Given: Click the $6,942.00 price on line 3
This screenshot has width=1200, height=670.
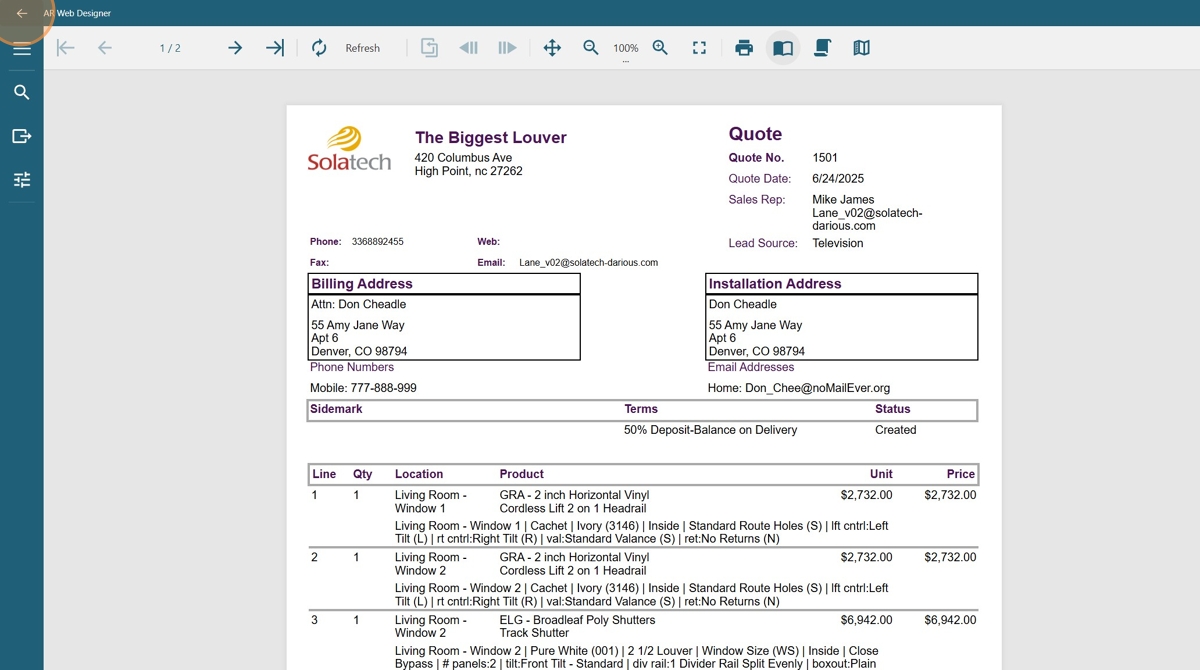Looking at the screenshot, I should 950,620.
